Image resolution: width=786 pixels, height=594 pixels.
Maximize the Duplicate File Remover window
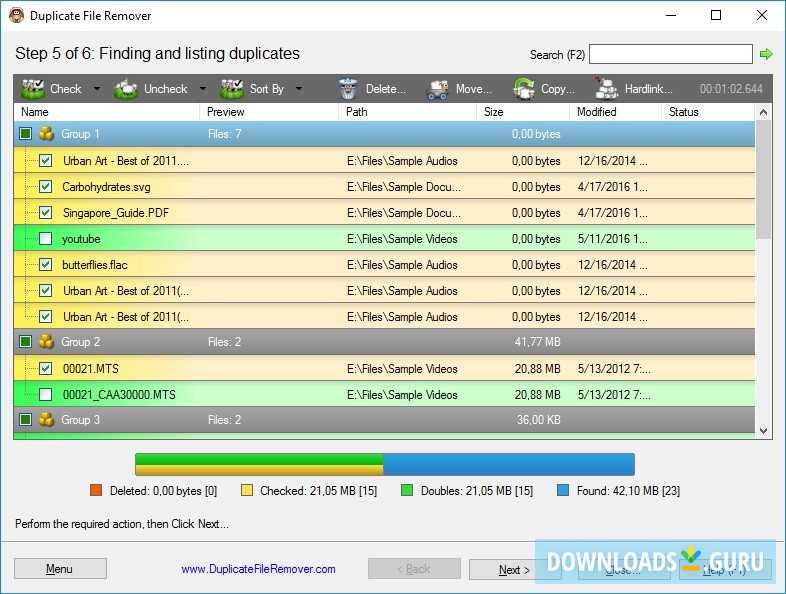tap(716, 15)
